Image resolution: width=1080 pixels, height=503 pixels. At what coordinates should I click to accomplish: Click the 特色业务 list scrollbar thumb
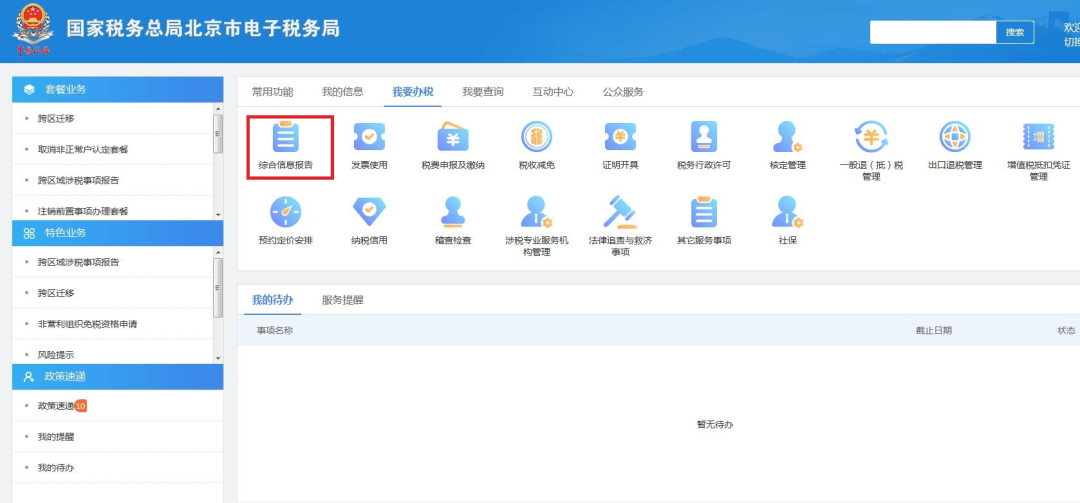218,287
